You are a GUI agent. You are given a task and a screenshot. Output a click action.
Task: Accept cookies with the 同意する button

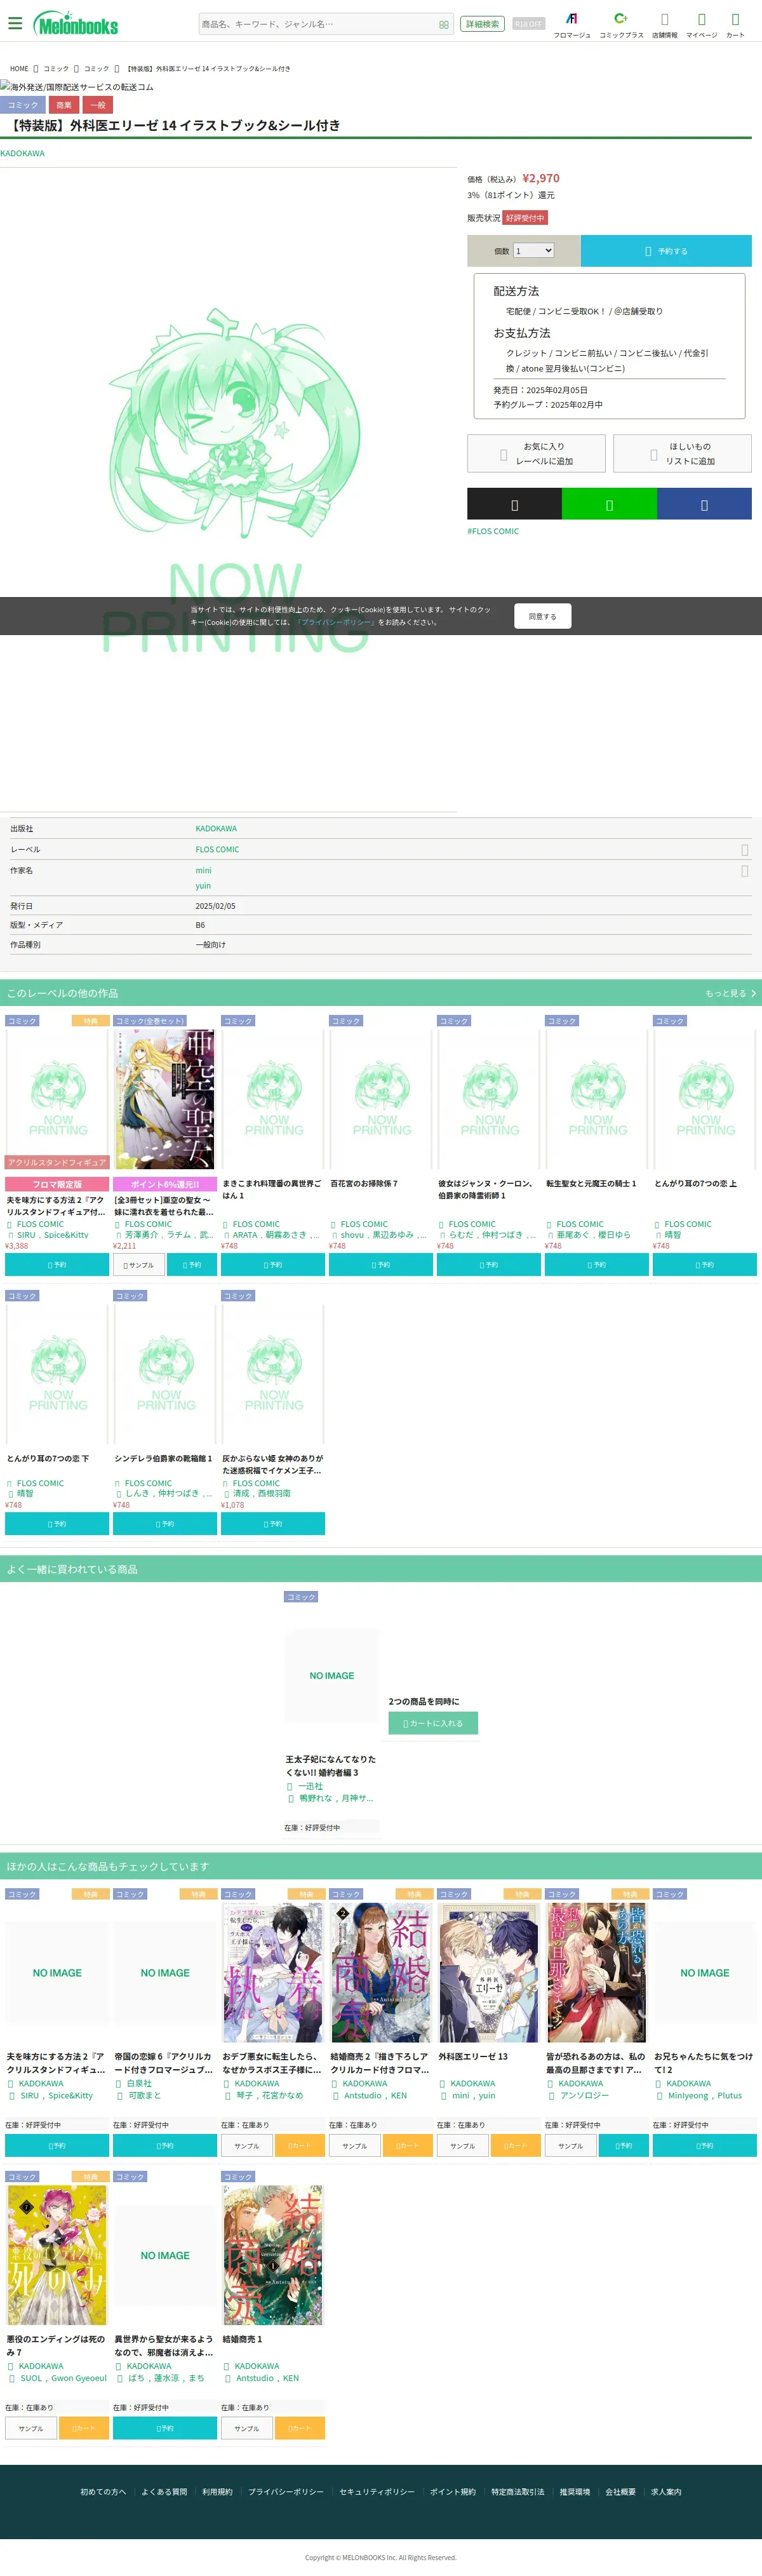(543, 616)
